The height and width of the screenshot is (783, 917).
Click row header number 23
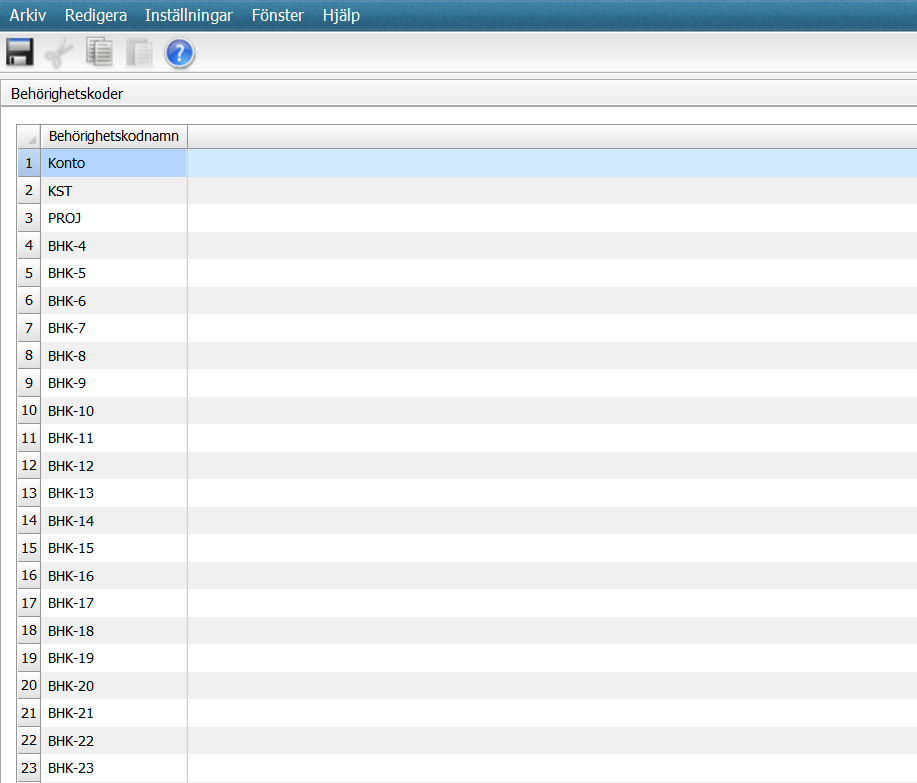coord(29,768)
